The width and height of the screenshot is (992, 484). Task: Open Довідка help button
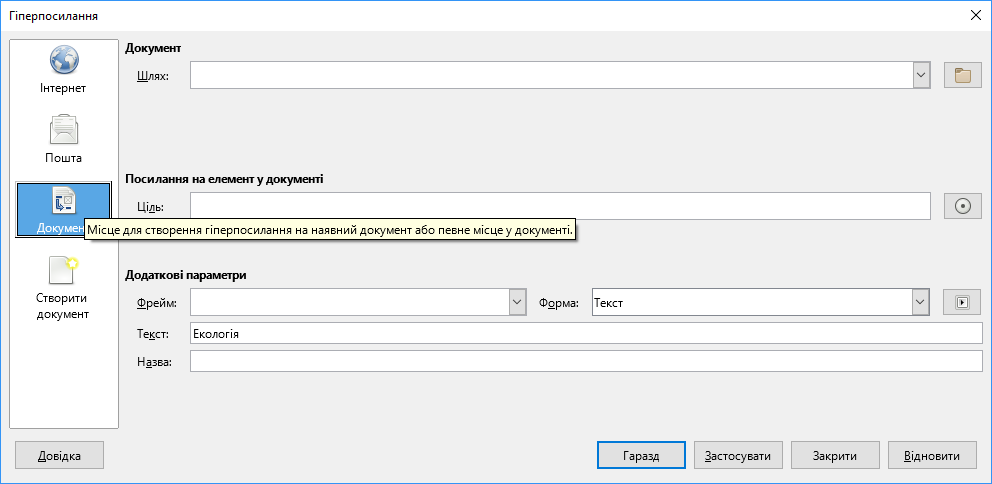(x=59, y=456)
